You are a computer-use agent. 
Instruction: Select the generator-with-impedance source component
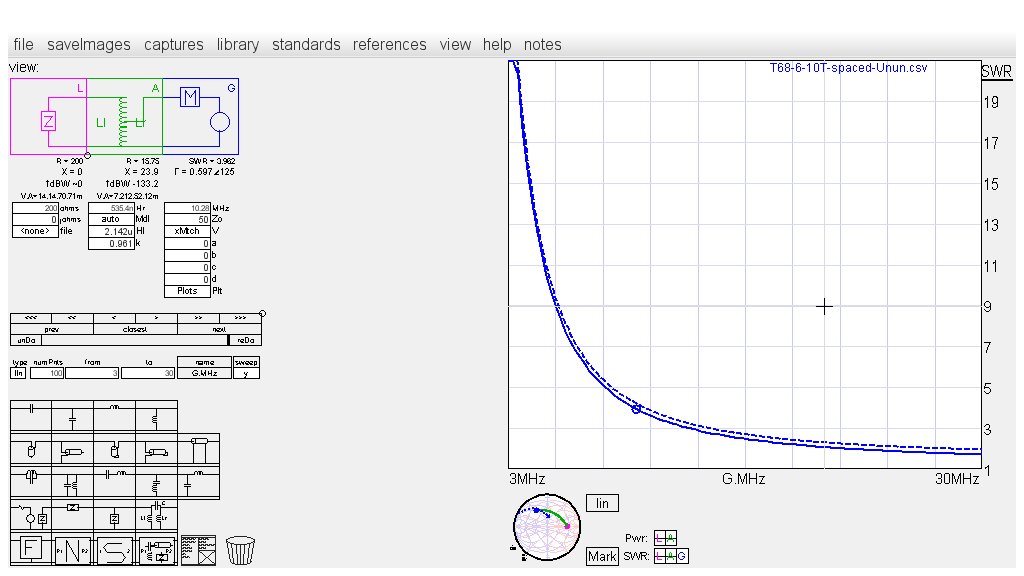[x=31, y=517]
